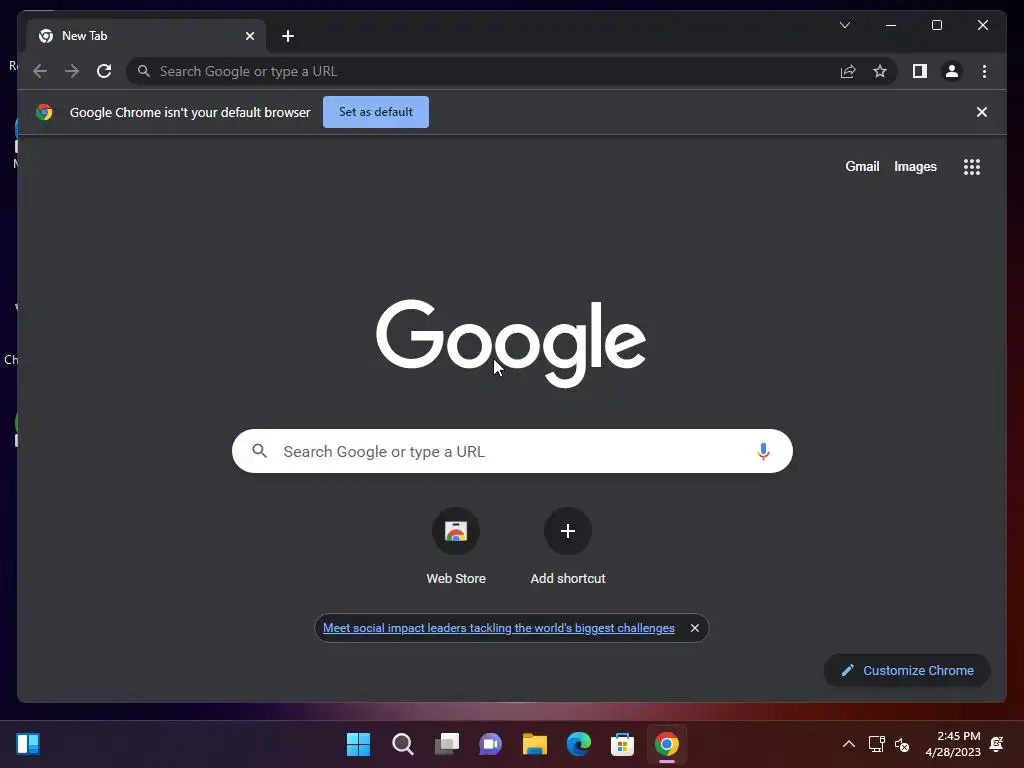Click the back navigation arrow
Image resolution: width=1024 pixels, height=768 pixels.
(x=40, y=71)
